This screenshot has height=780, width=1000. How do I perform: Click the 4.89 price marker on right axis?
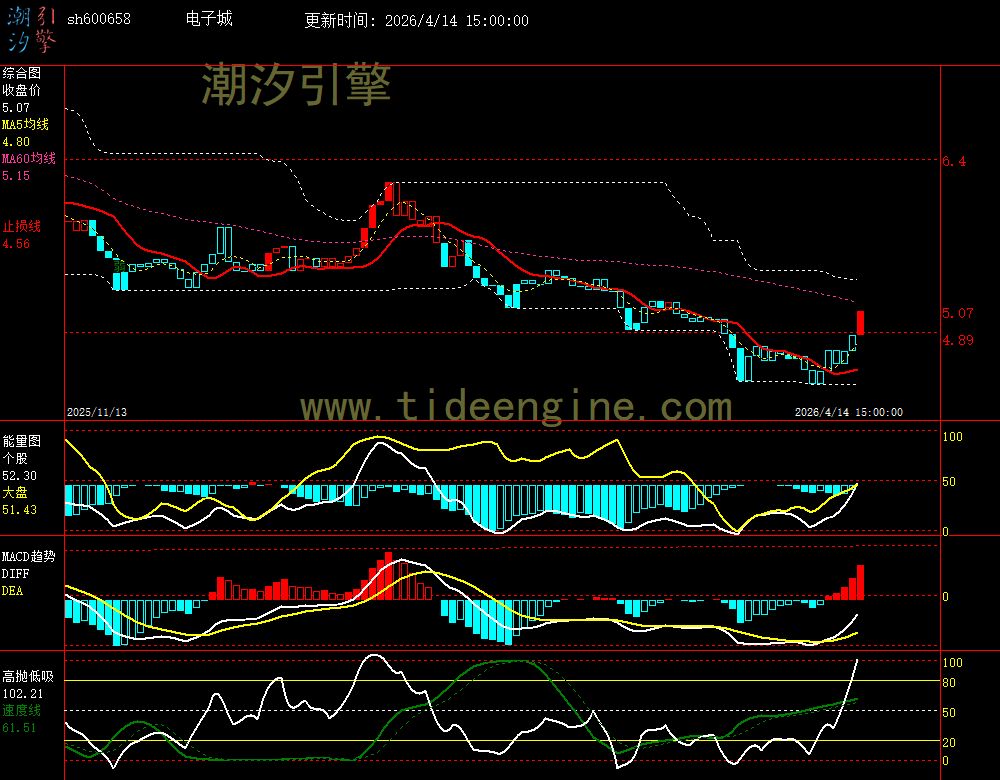(x=957, y=340)
